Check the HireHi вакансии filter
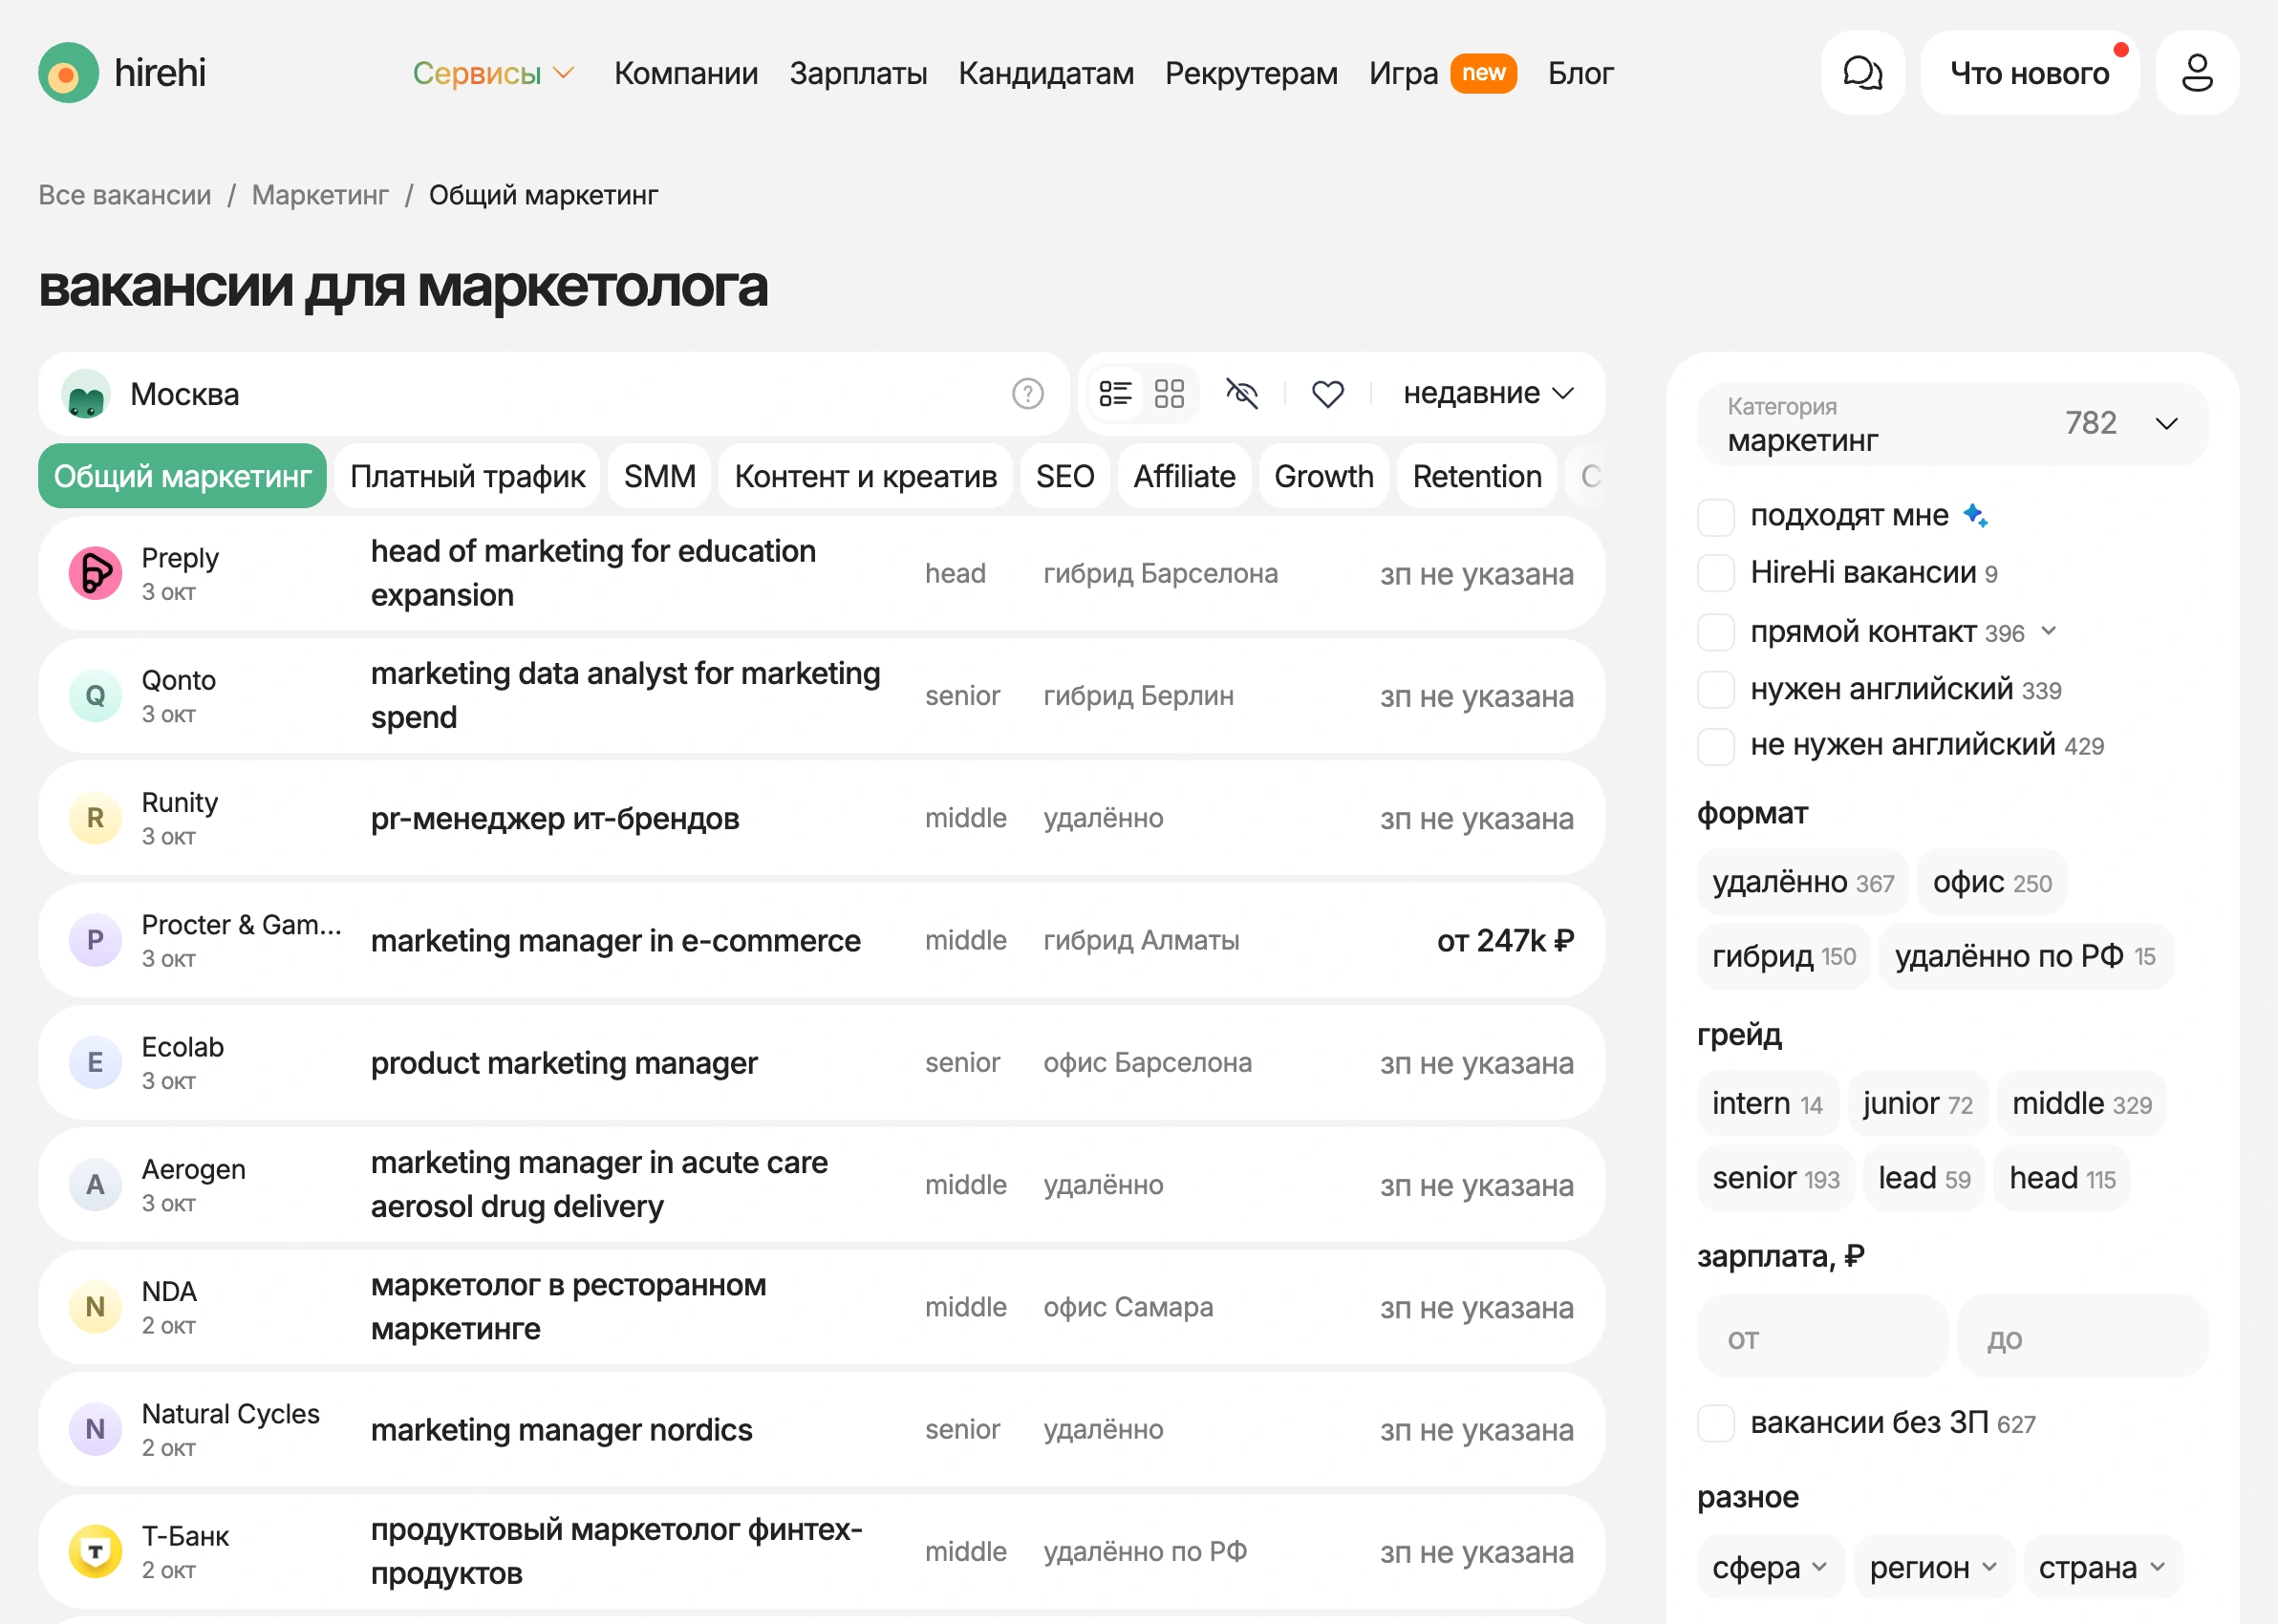This screenshot has width=2278, height=1624. [1716, 574]
